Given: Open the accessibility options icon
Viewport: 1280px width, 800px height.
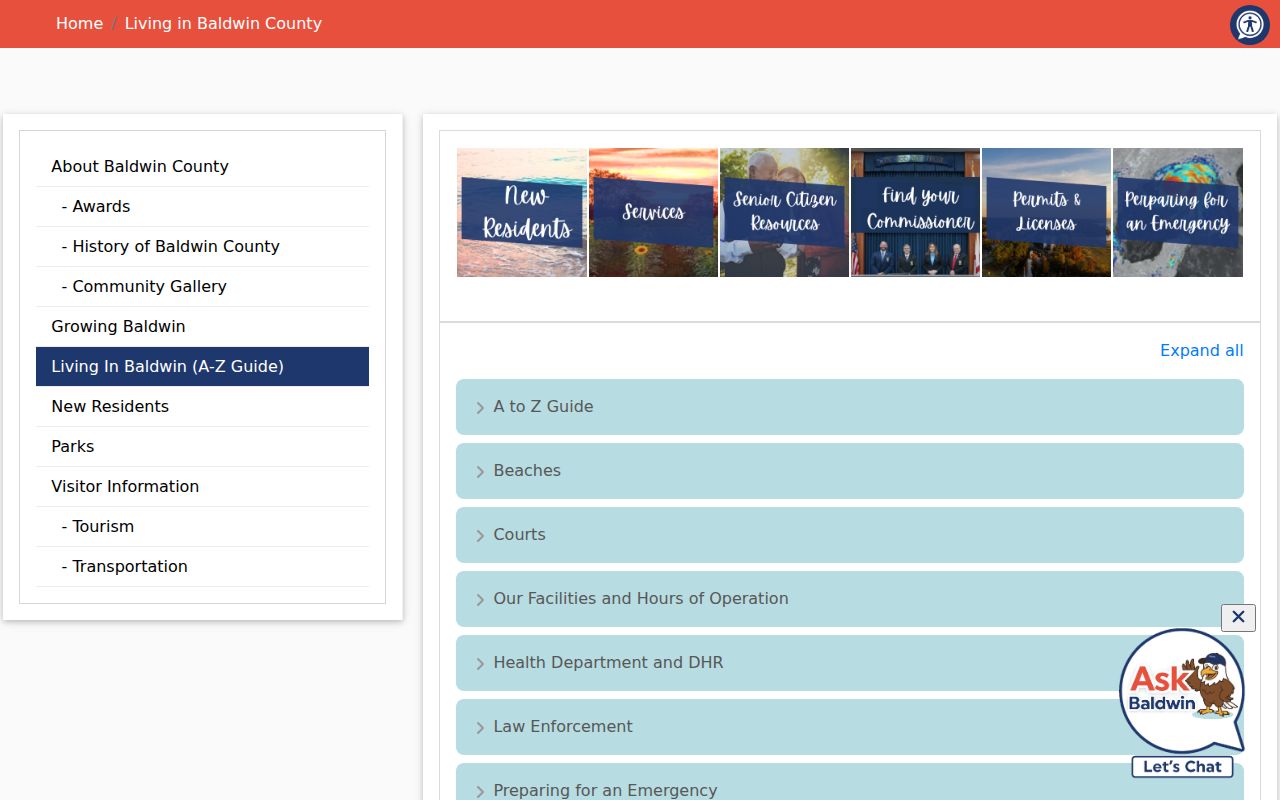Looking at the screenshot, I should 1250,25.
